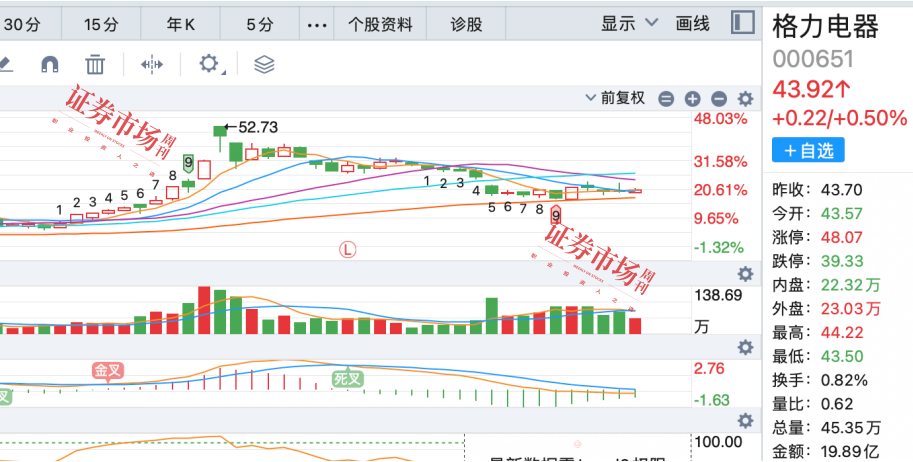The height and width of the screenshot is (462, 913).
Task: Click the 今开 value 43.57
Action: click(x=842, y=213)
